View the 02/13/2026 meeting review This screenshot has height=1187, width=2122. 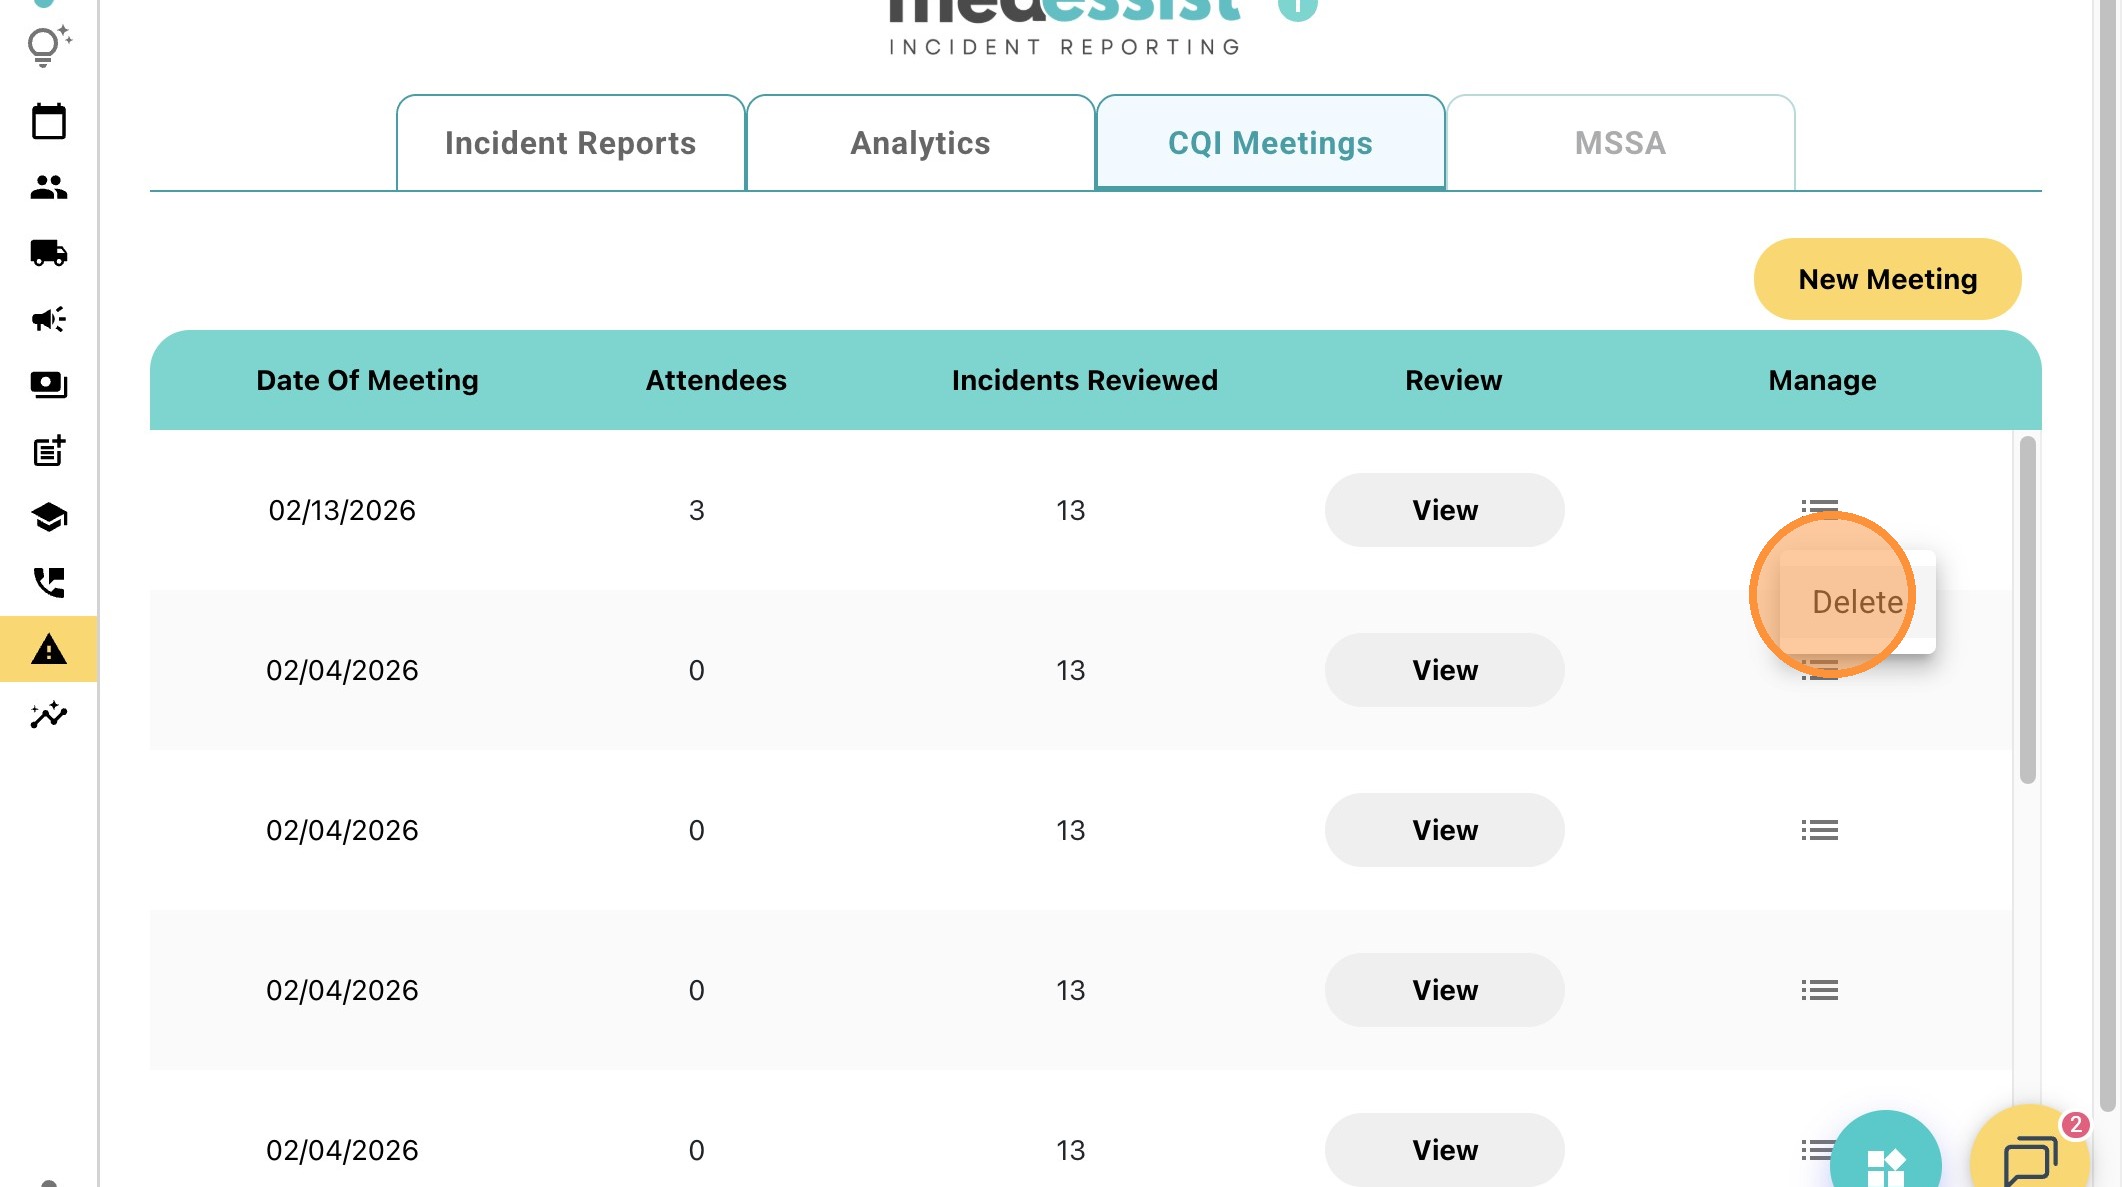(1444, 510)
